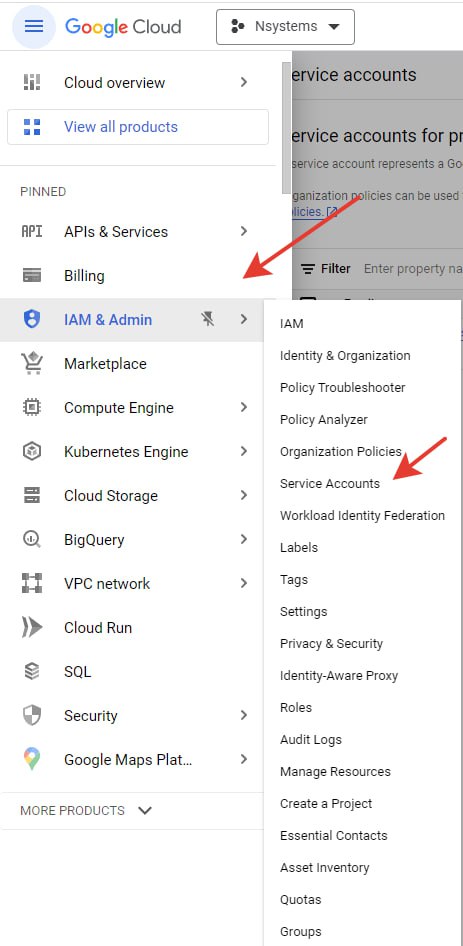Click the Filter property name field
This screenshot has width=463, height=946.
413,269
